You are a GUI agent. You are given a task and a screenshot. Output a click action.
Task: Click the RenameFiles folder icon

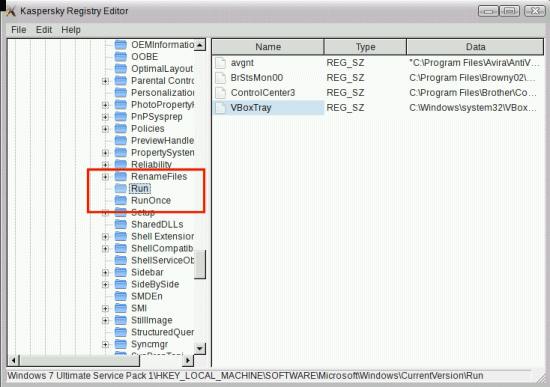[x=121, y=176]
